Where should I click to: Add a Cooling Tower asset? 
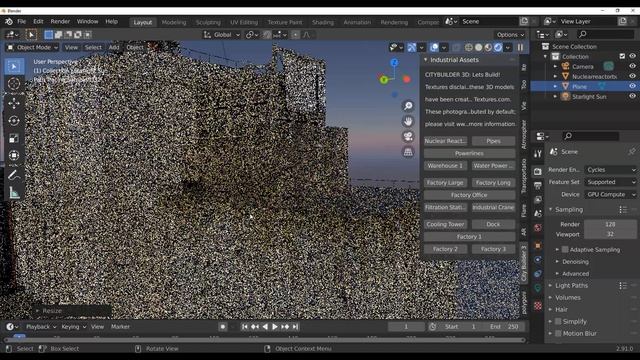tap(445, 224)
